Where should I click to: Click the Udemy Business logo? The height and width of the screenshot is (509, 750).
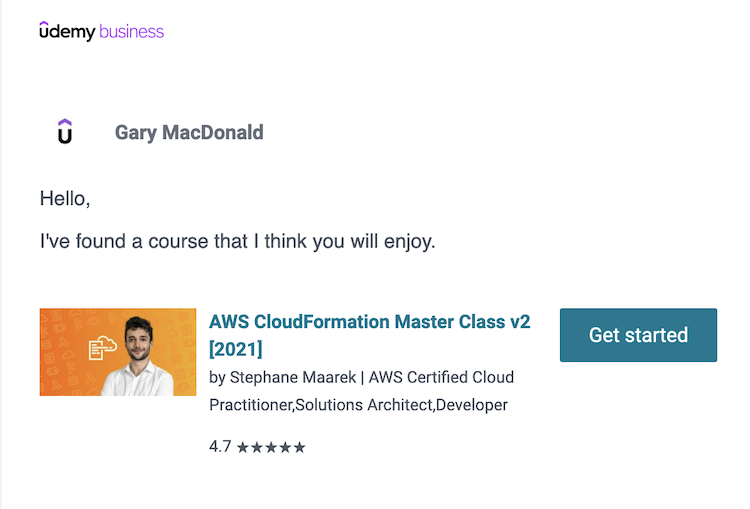(101, 31)
